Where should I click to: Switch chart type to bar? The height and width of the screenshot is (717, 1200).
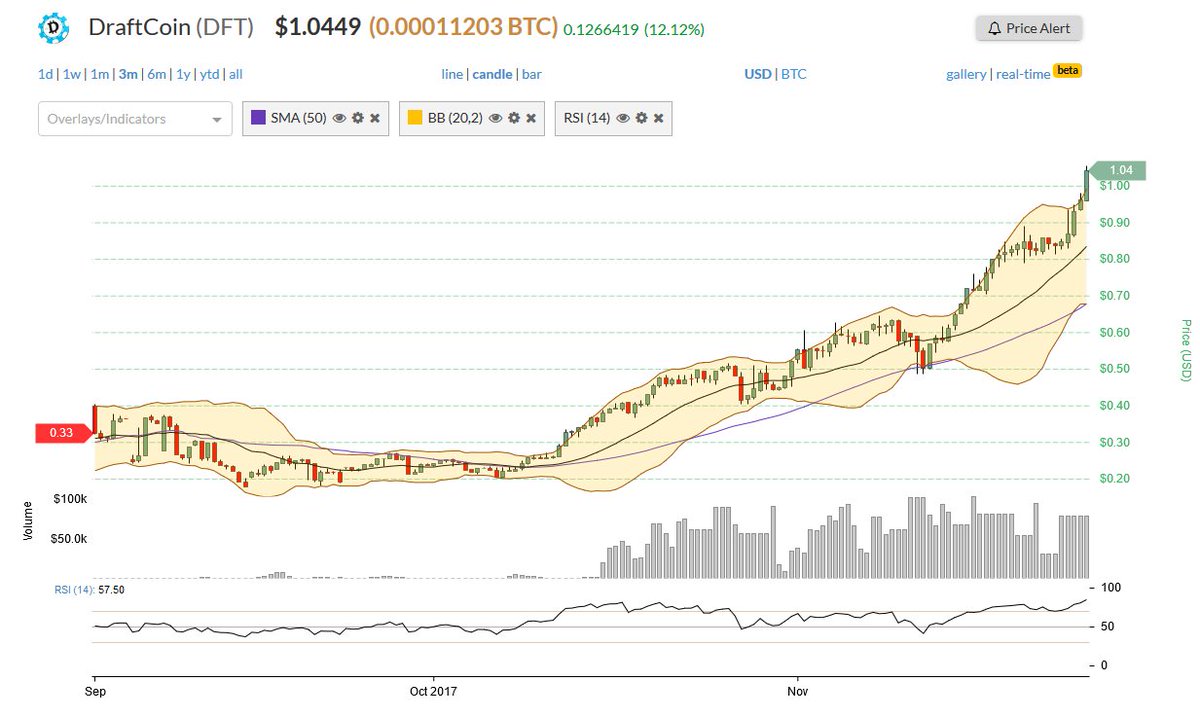tap(531, 74)
